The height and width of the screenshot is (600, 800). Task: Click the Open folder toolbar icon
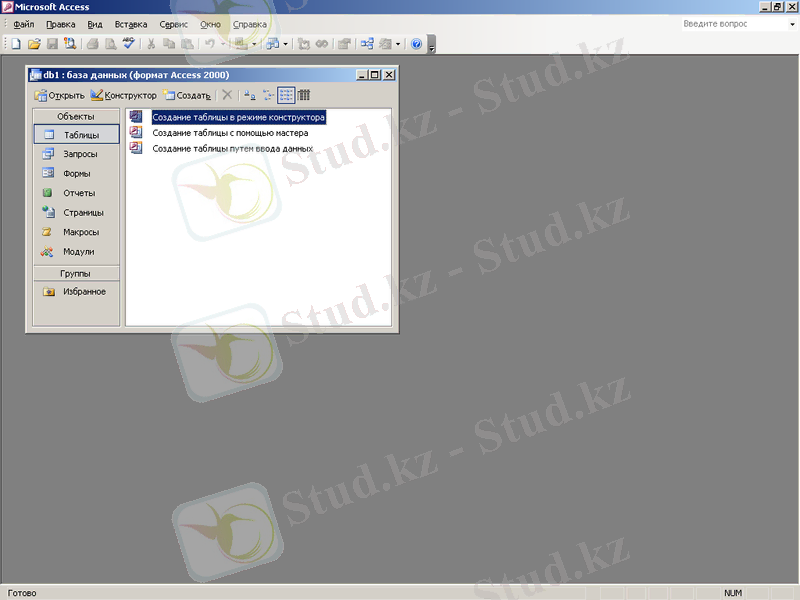[x=34, y=44]
